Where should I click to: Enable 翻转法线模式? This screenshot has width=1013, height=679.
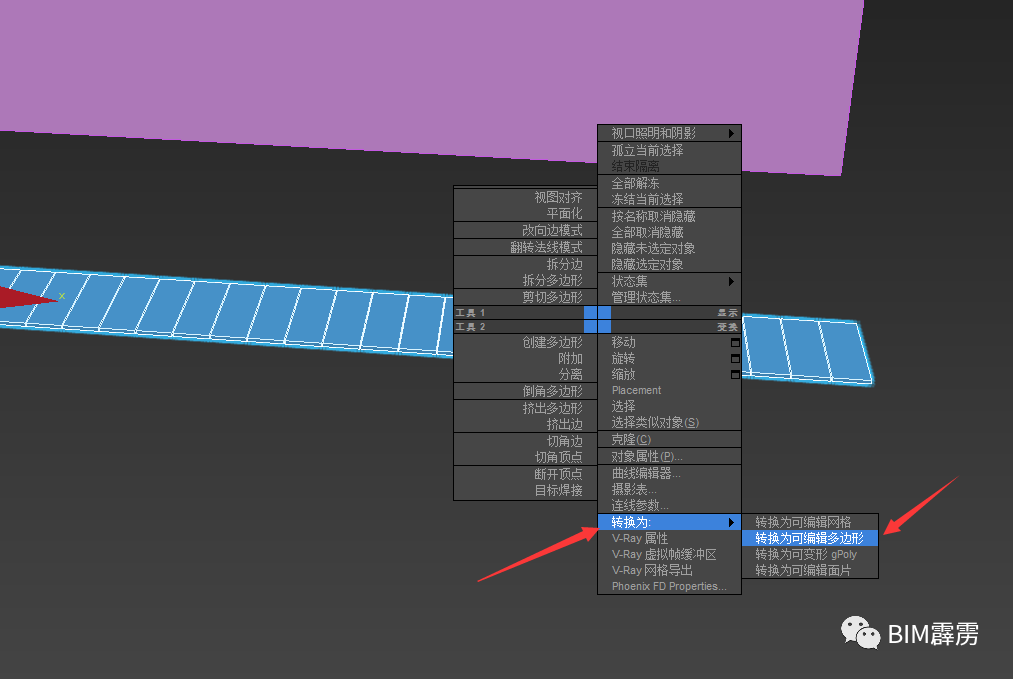coord(525,247)
